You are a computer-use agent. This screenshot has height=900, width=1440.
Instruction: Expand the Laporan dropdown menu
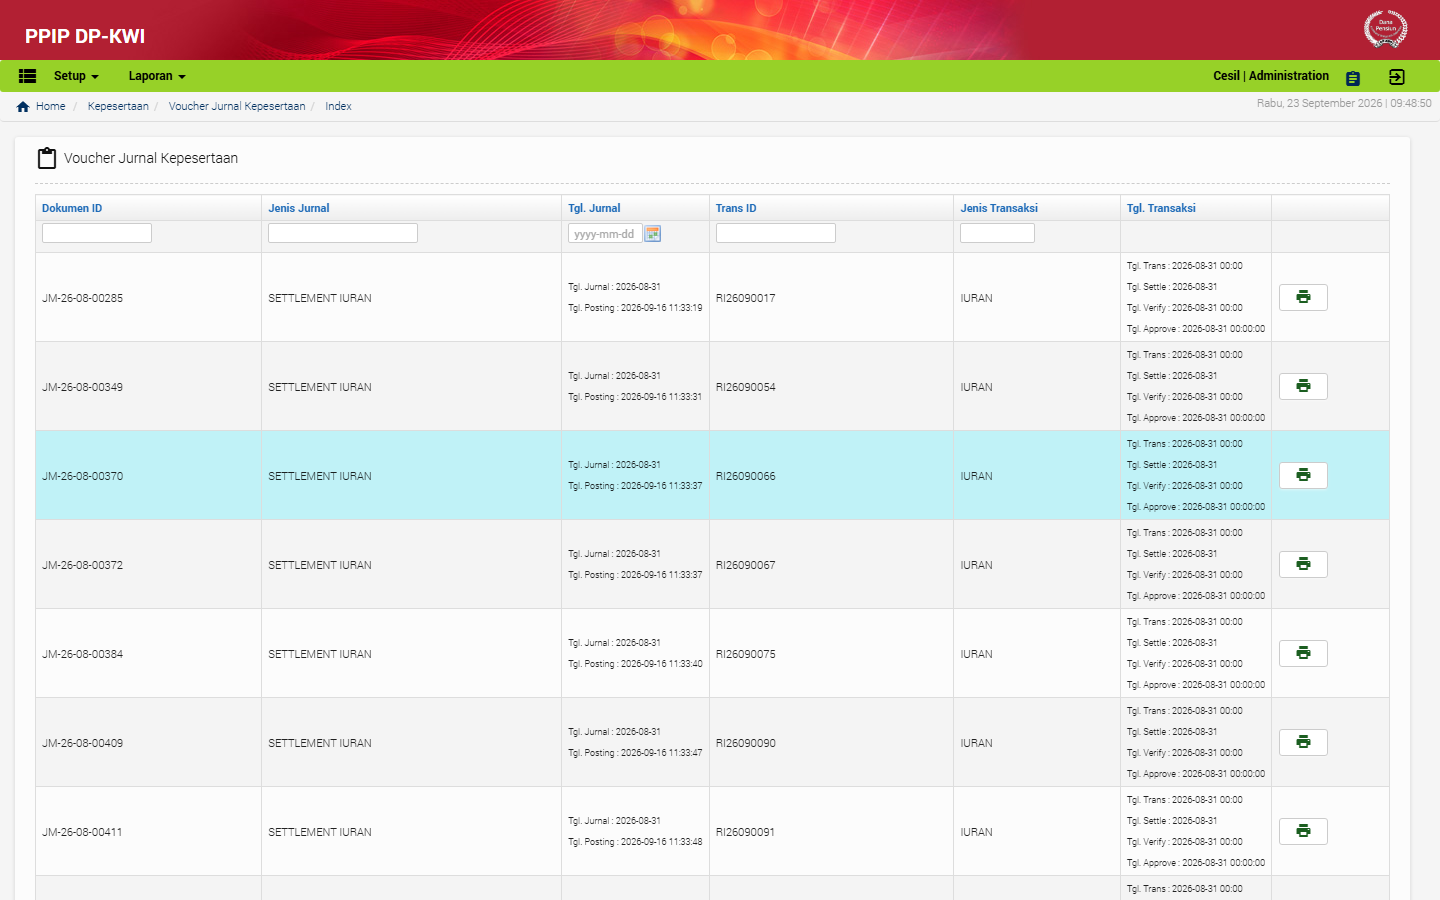157,76
